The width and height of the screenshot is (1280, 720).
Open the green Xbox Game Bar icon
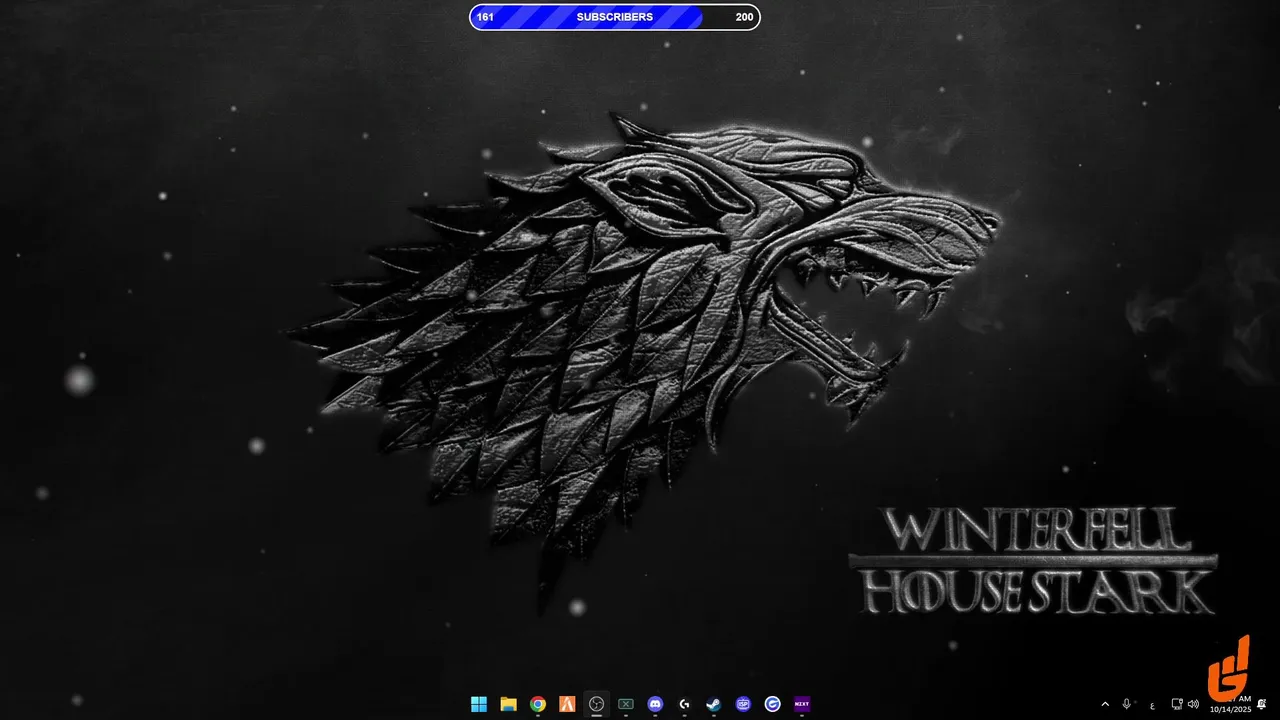click(x=626, y=704)
